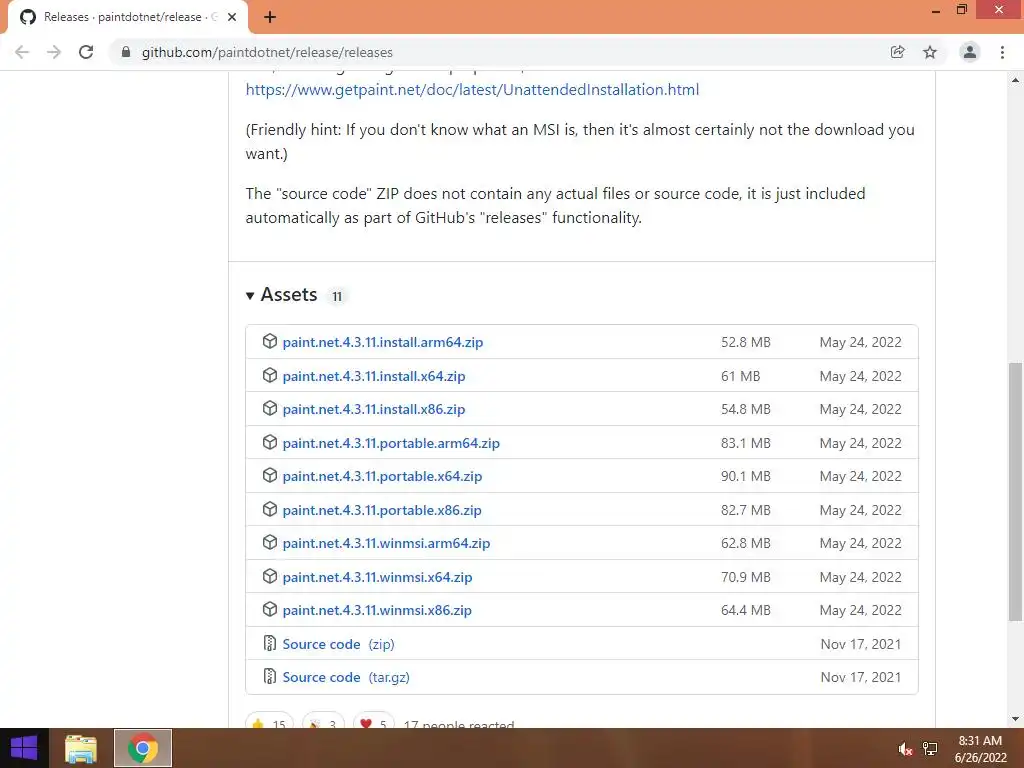This screenshot has height=768, width=1024.
Task: Click the 70.9 MB size text
Action: 746,577
